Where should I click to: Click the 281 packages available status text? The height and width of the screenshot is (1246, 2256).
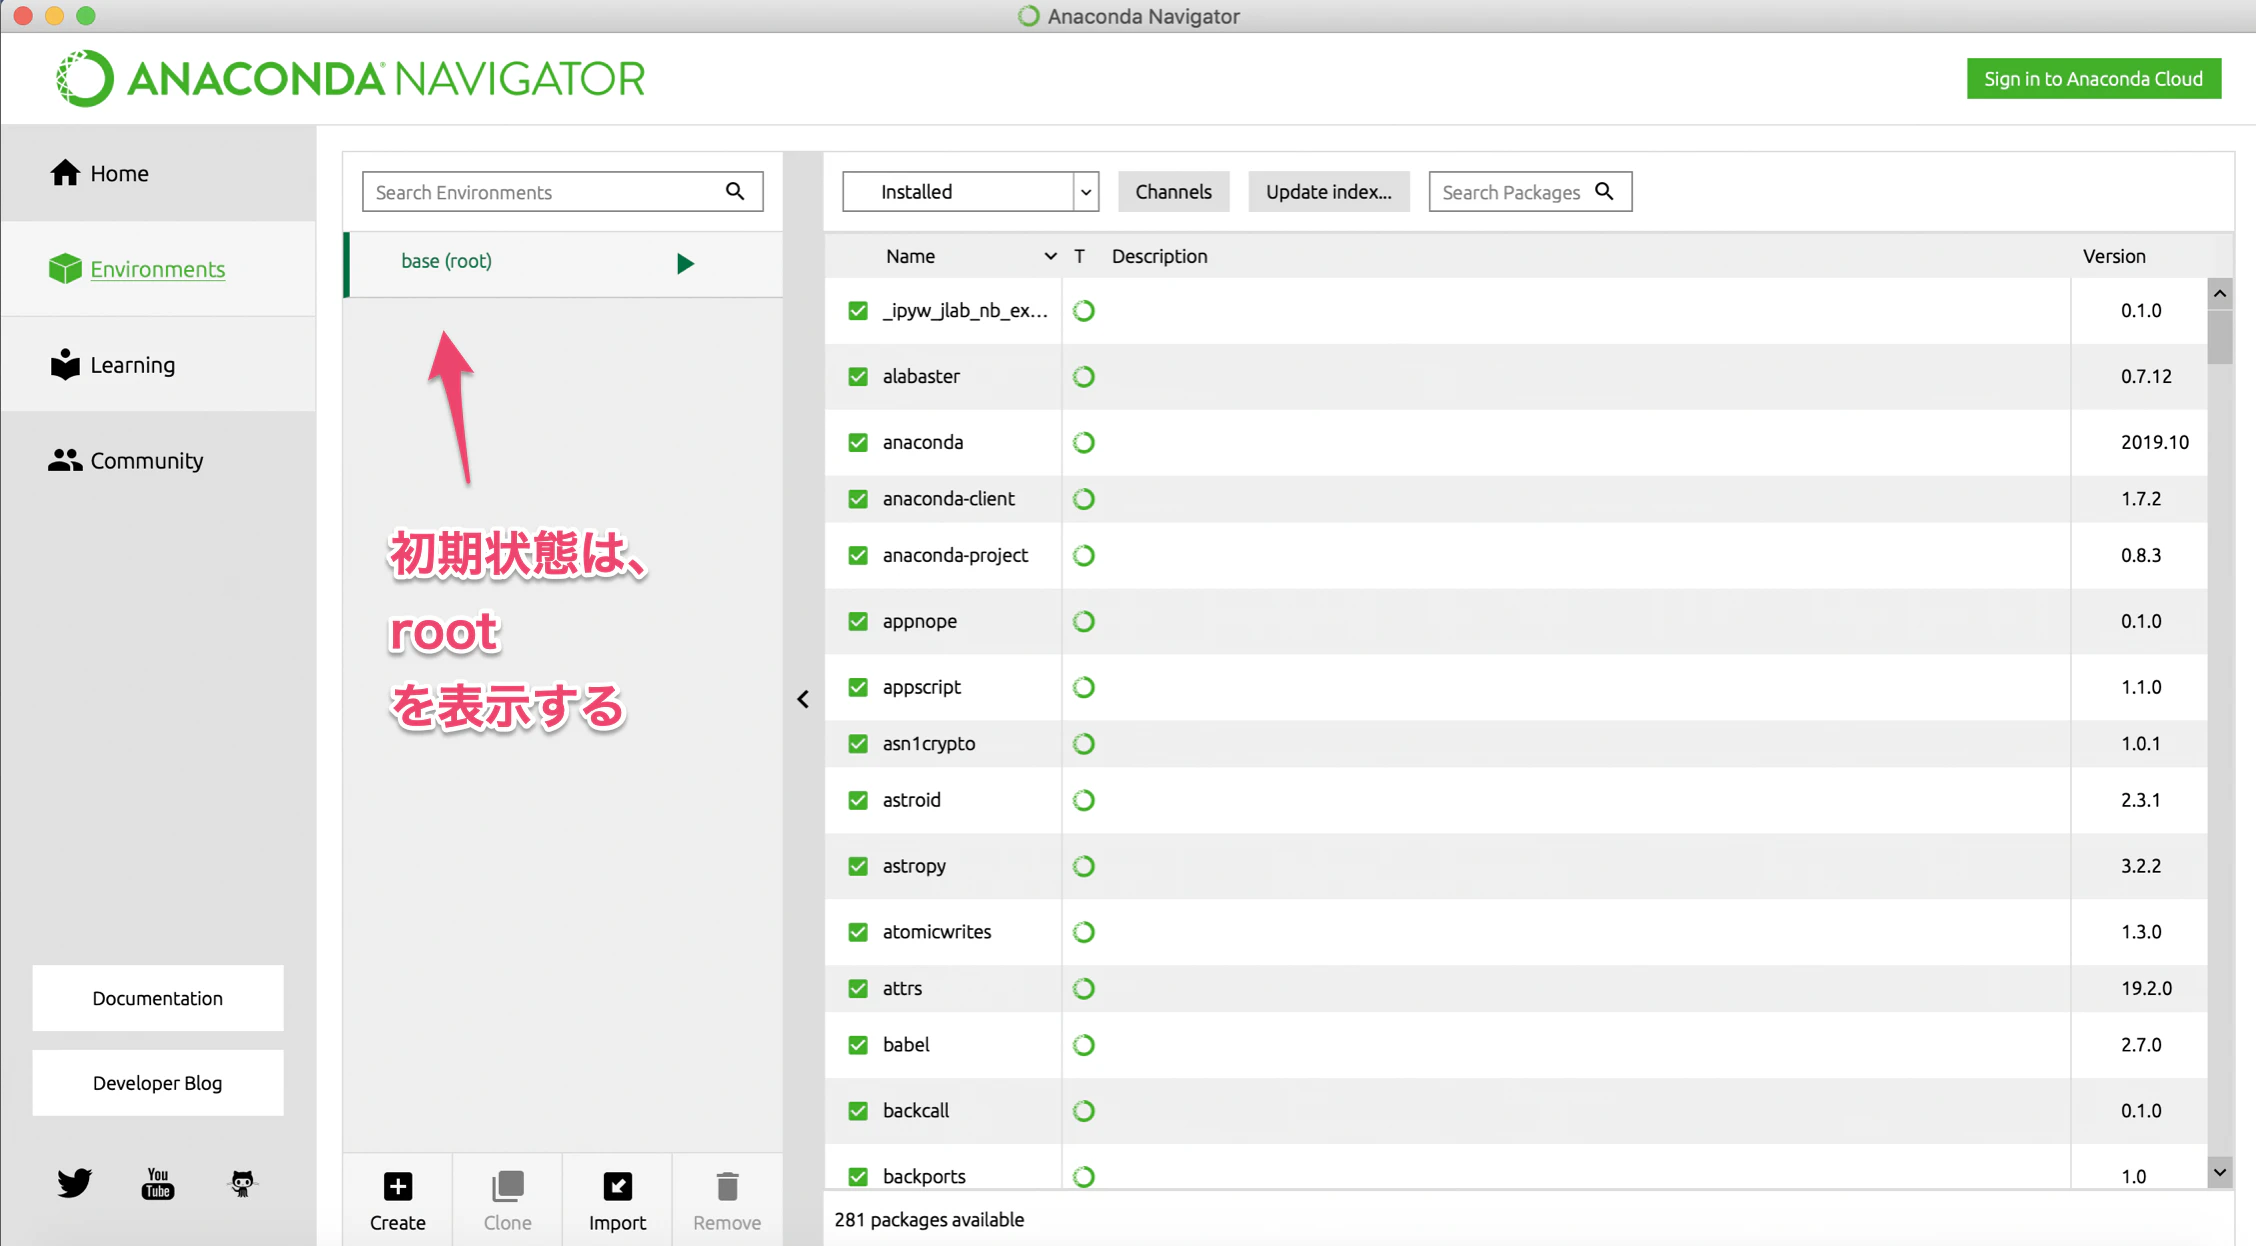click(929, 1219)
